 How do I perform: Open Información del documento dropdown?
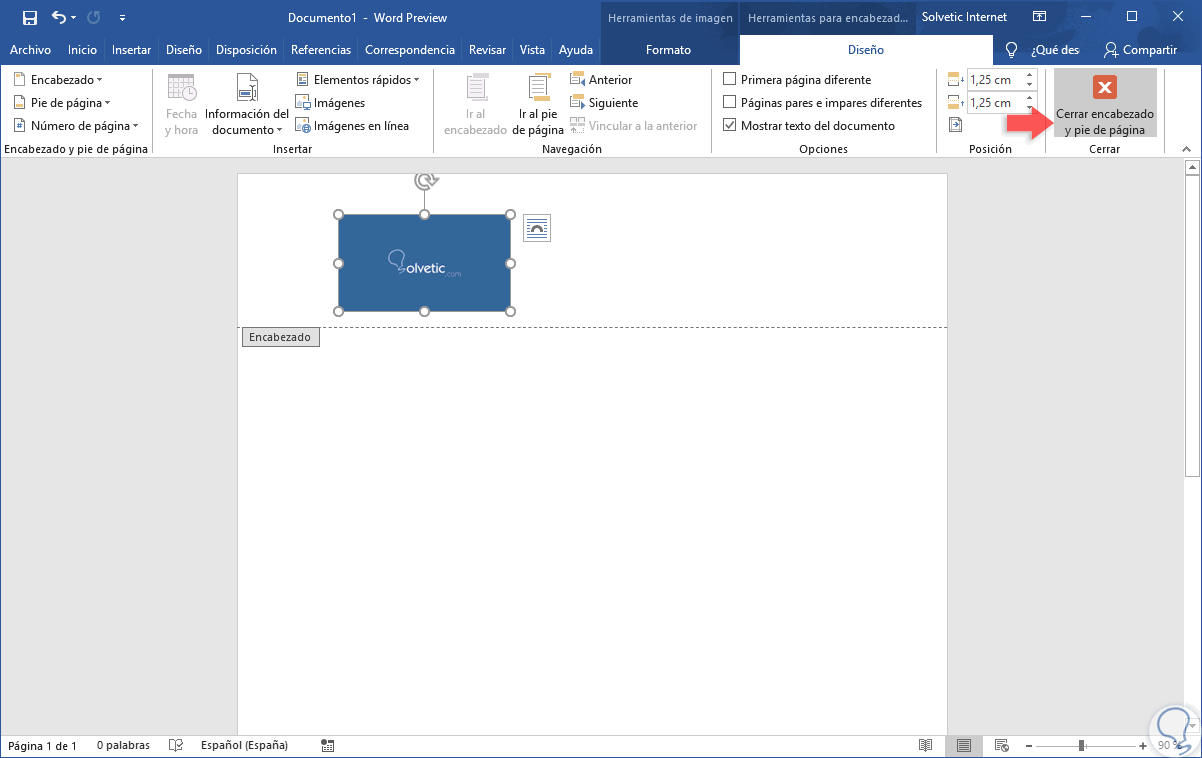point(247,105)
